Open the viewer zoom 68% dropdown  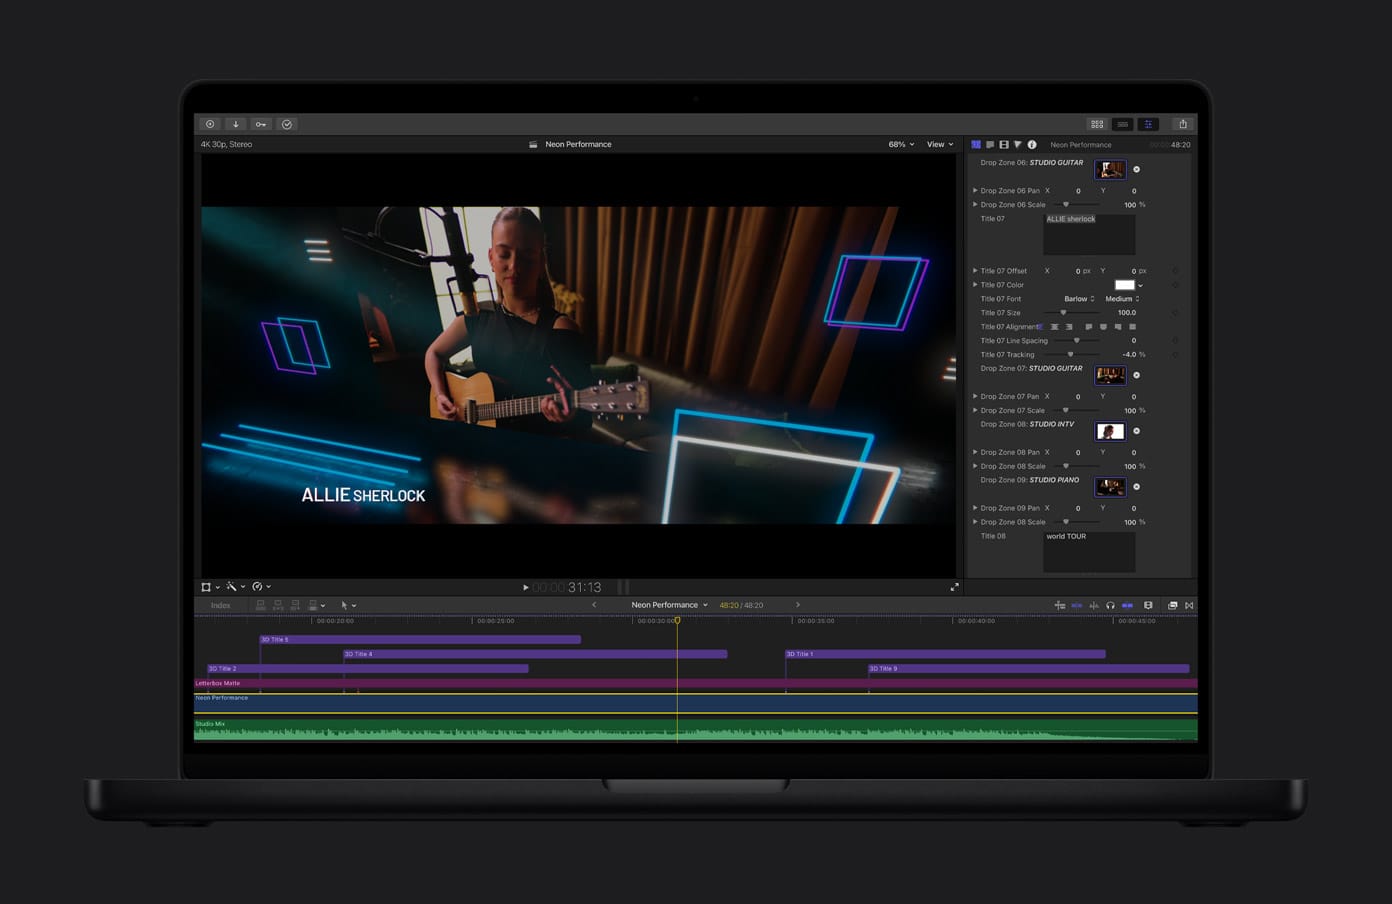pos(901,145)
